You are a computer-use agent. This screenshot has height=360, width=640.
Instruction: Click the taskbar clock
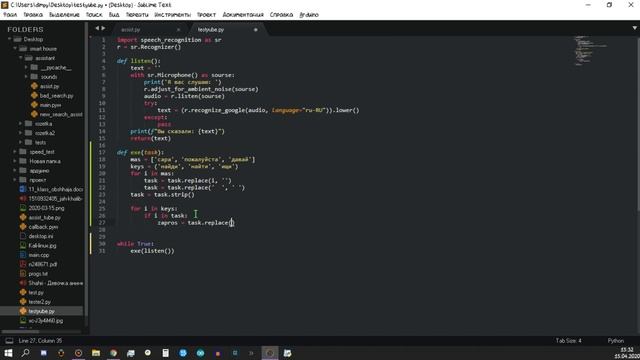627,353
